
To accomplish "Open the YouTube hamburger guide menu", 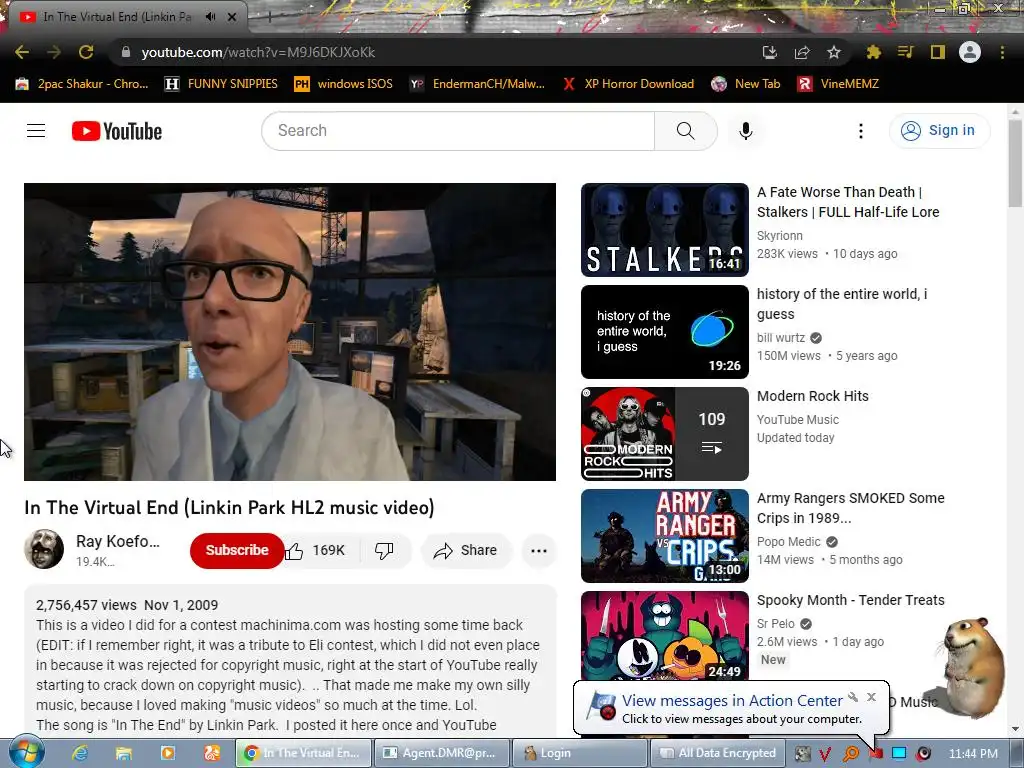I will [36, 131].
